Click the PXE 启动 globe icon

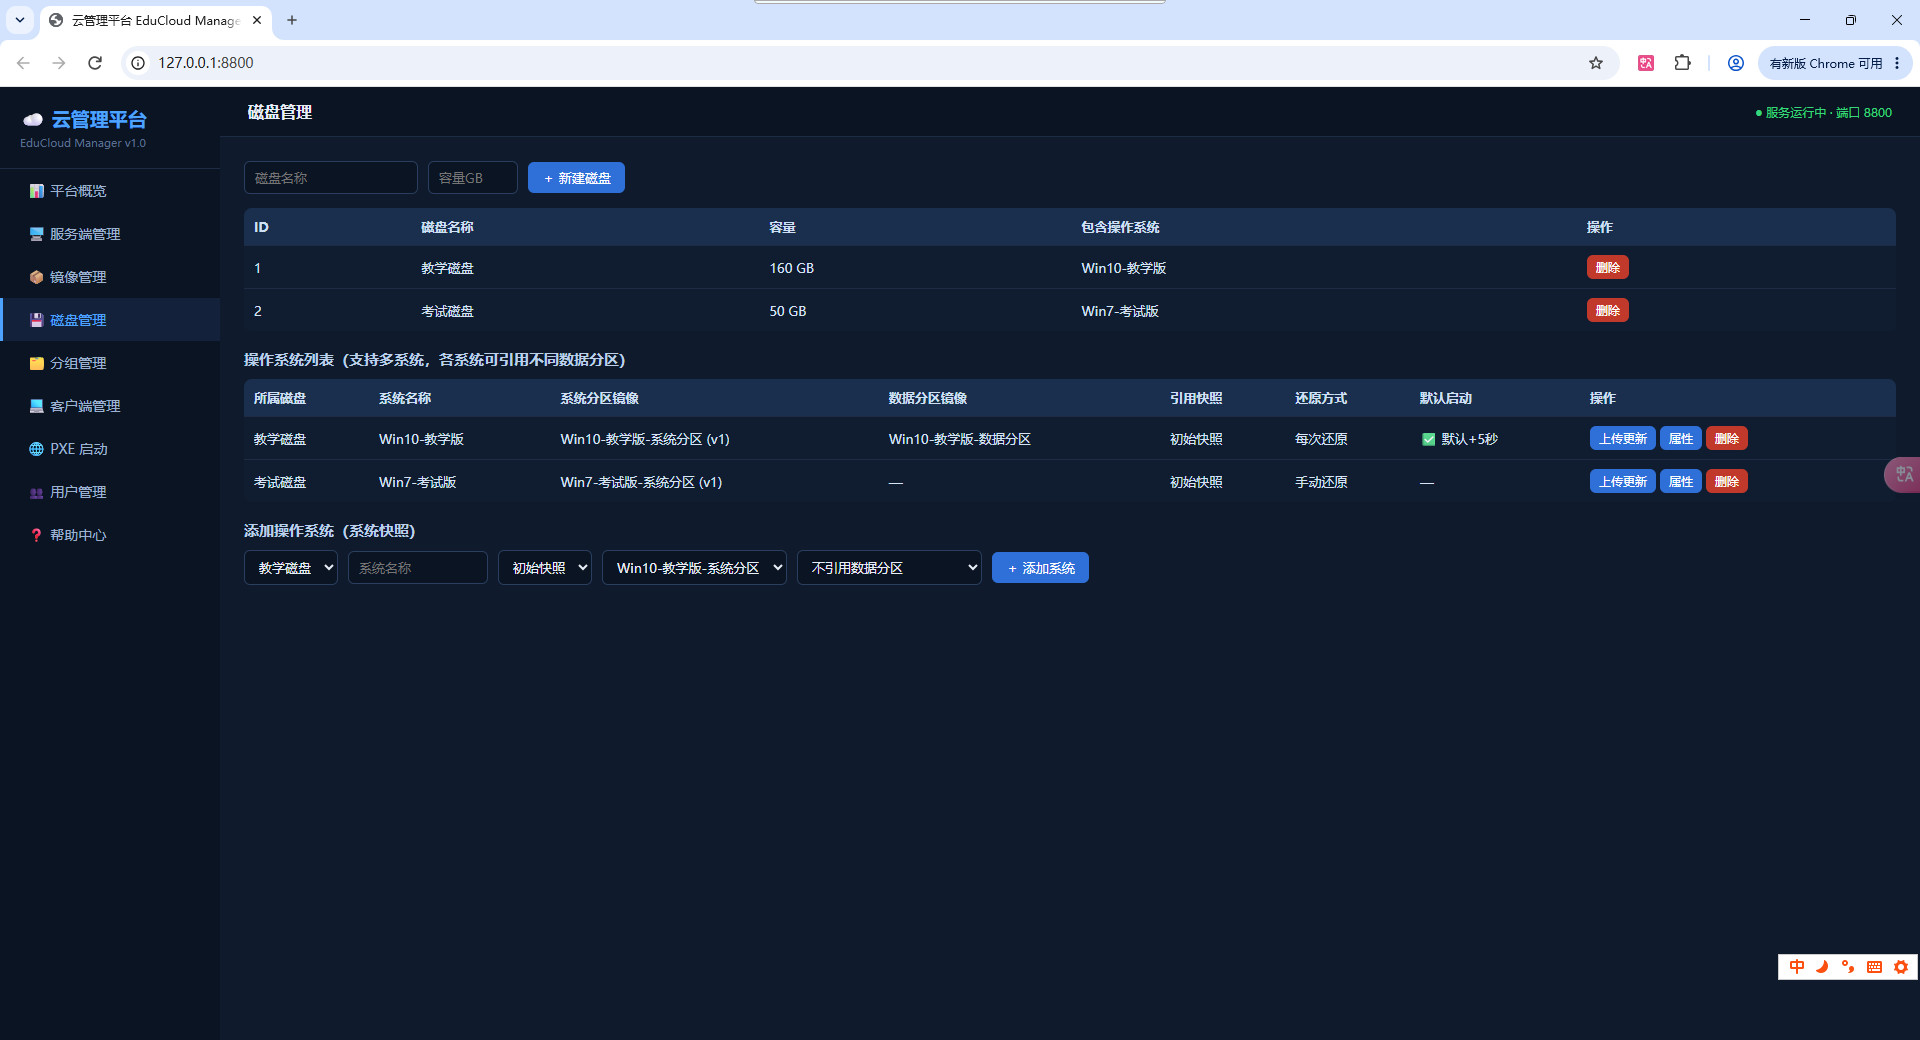[37, 449]
